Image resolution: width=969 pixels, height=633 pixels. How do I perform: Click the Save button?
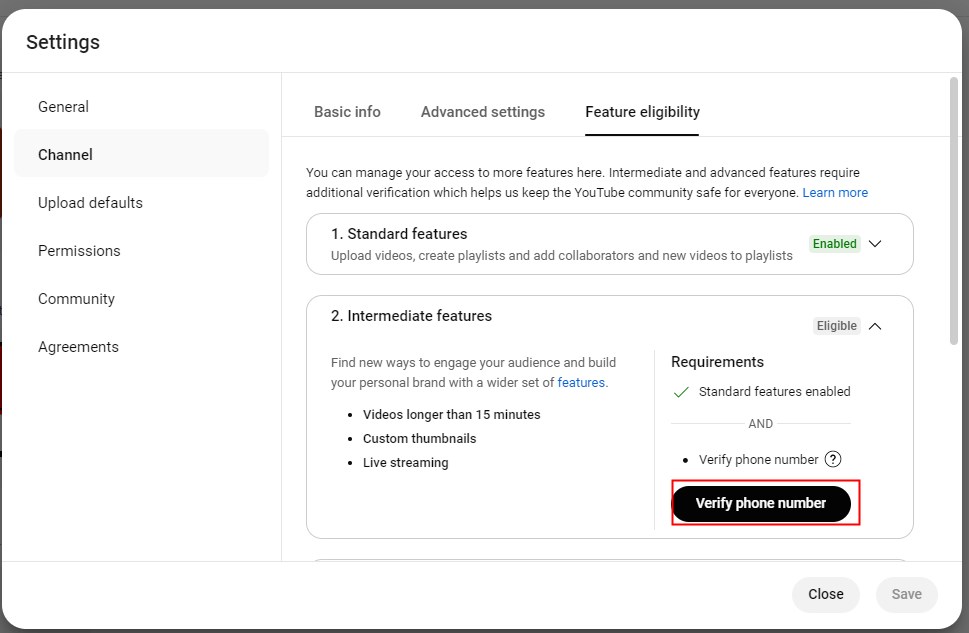pos(906,594)
